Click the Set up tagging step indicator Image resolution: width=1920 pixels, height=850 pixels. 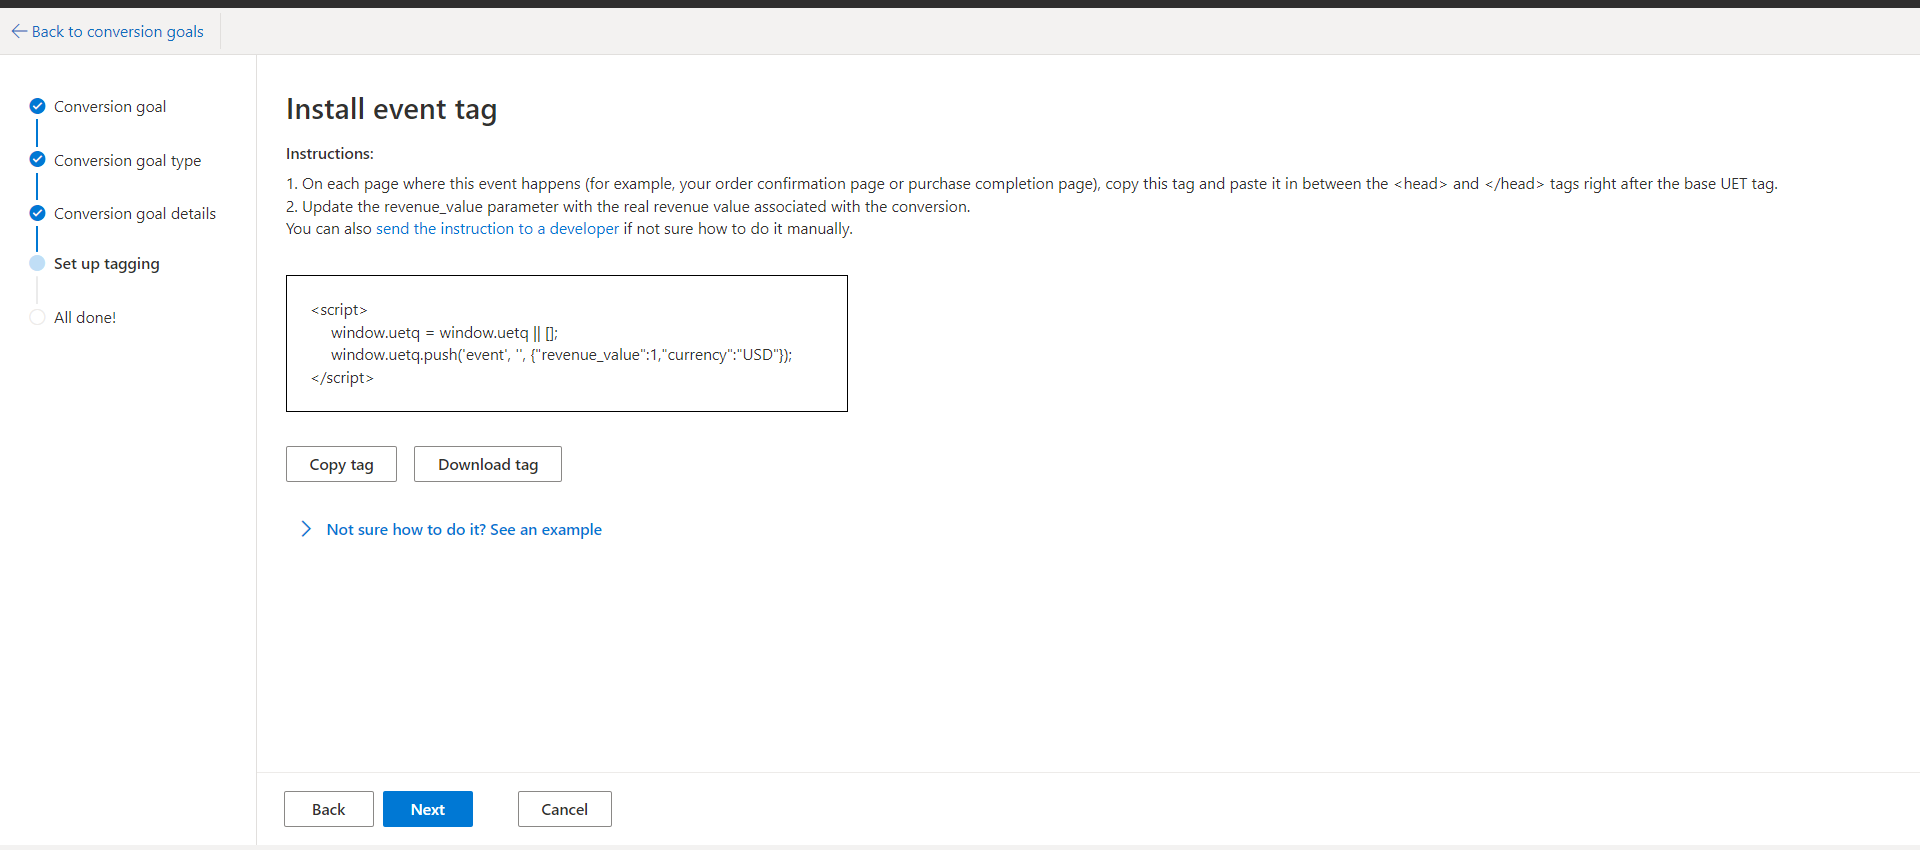(37, 263)
